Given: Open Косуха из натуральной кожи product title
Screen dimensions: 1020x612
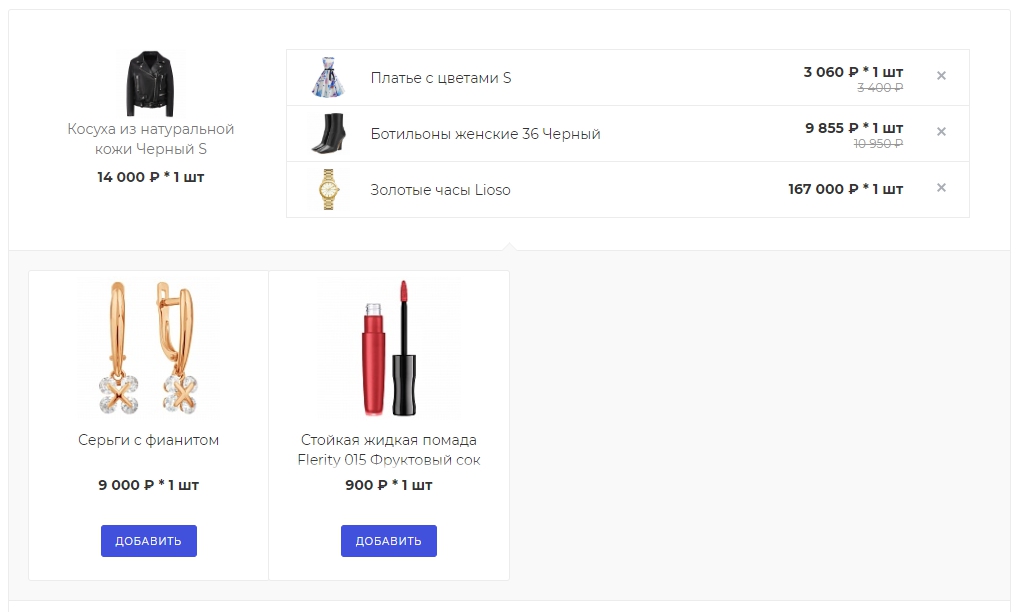Looking at the screenshot, I should point(150,139).
